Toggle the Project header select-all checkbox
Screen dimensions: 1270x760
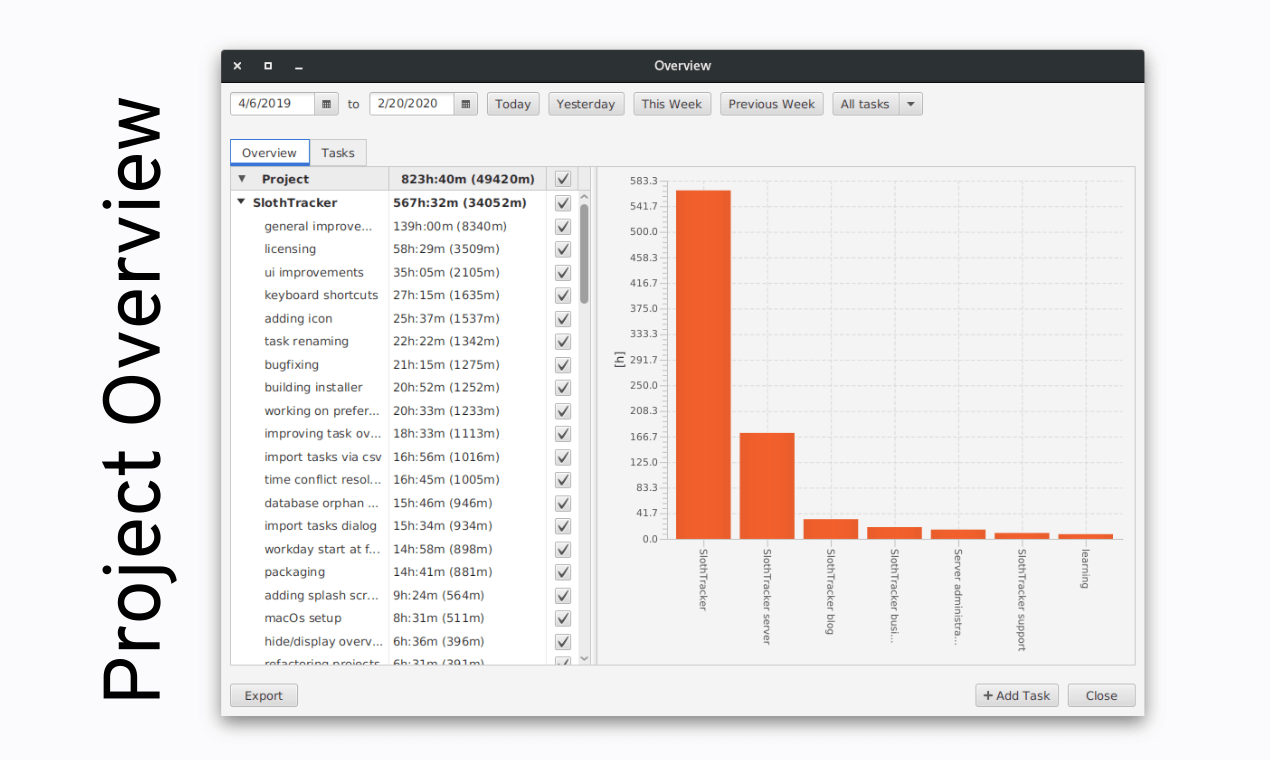point(563,179)
